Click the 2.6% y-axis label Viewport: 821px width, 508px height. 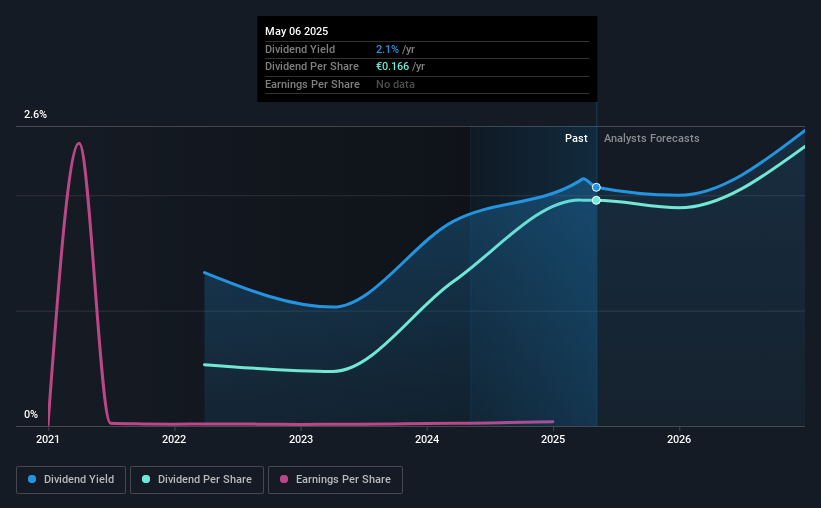(x=35, y=114)
